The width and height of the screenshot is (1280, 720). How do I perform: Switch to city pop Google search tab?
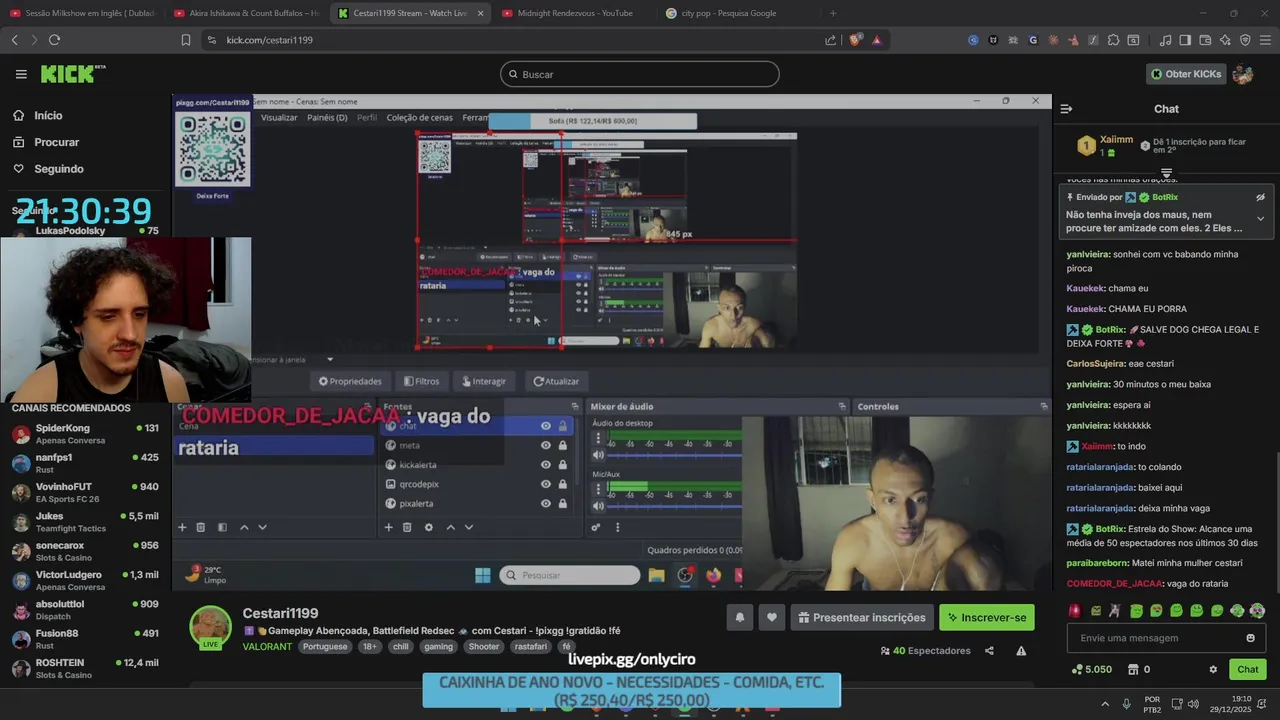[735, 13]
